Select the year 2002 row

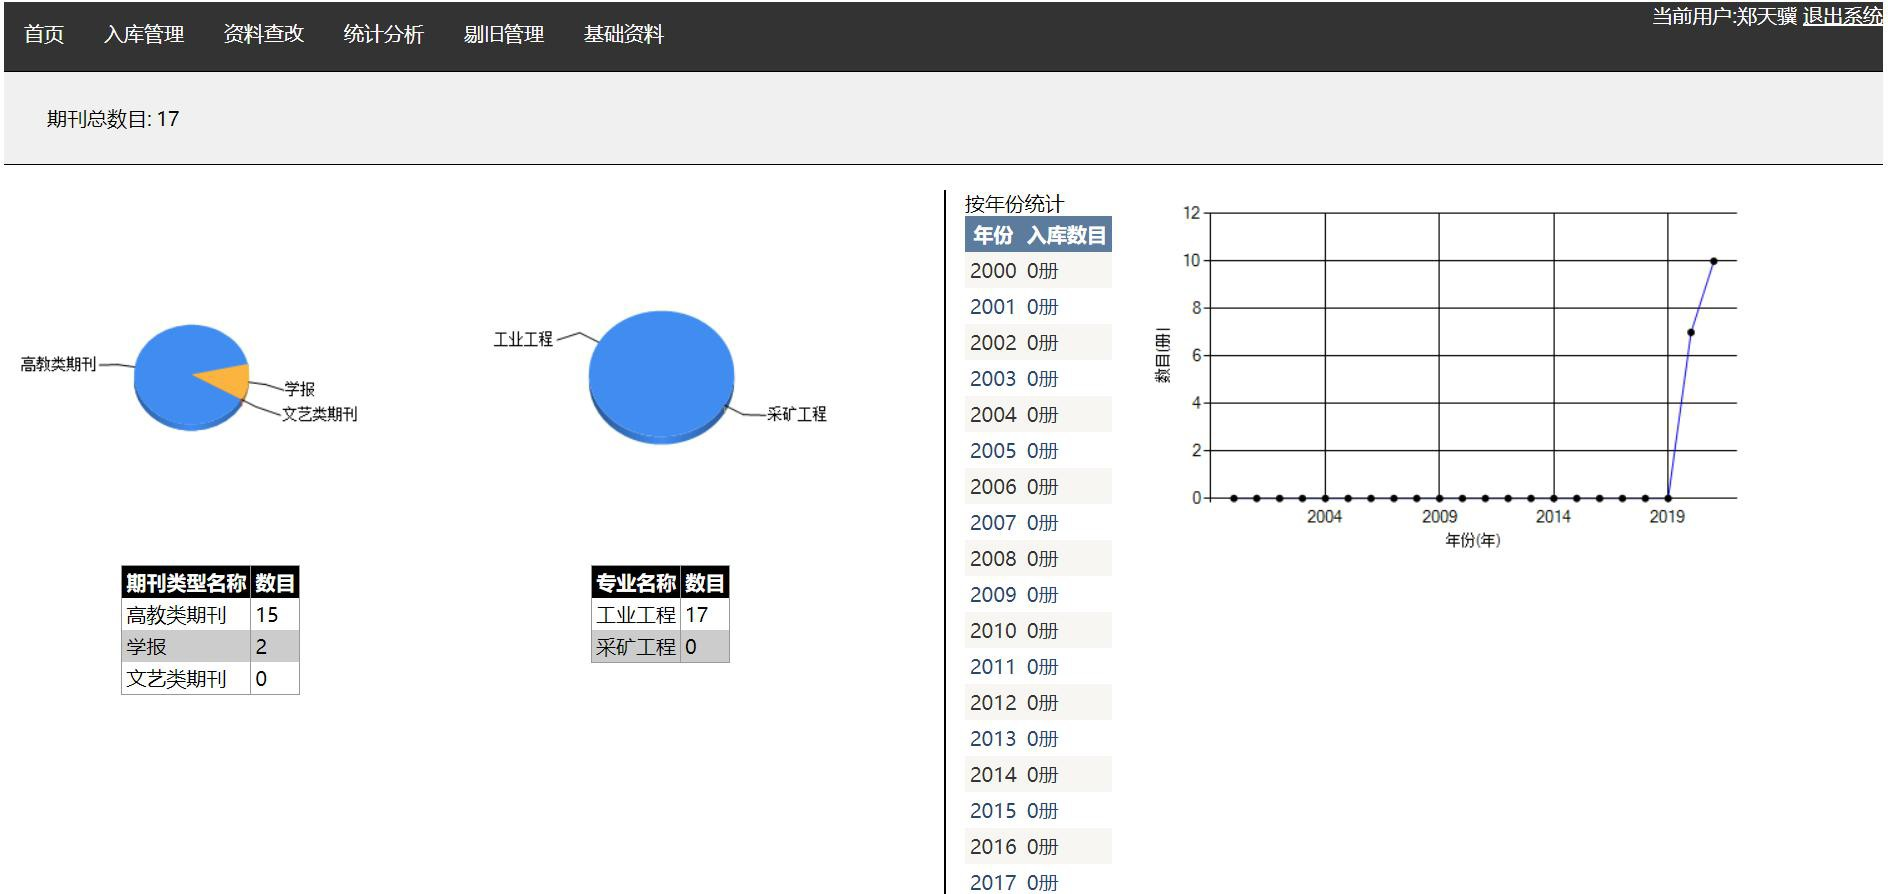click(x=1038, y=343)
